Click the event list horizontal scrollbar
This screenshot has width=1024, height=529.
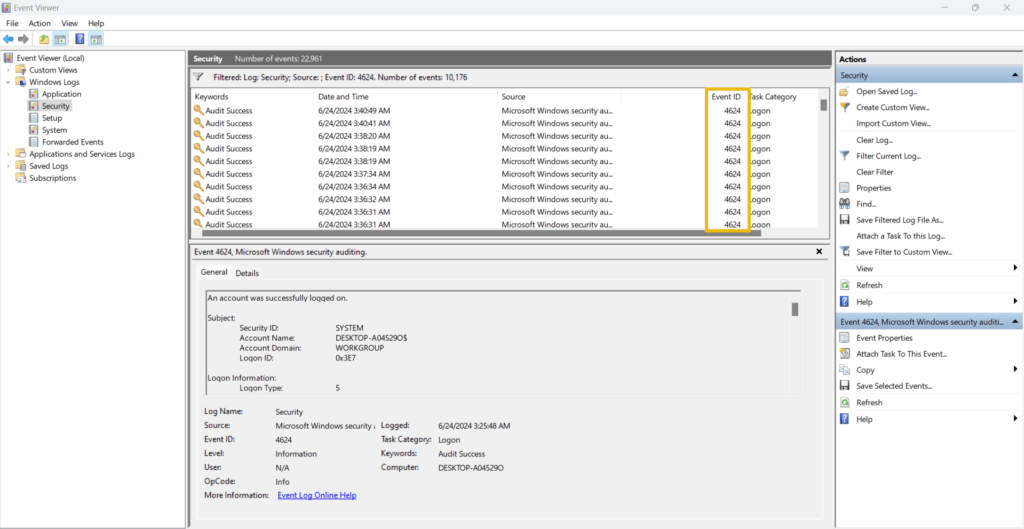[x=481, y=232]
